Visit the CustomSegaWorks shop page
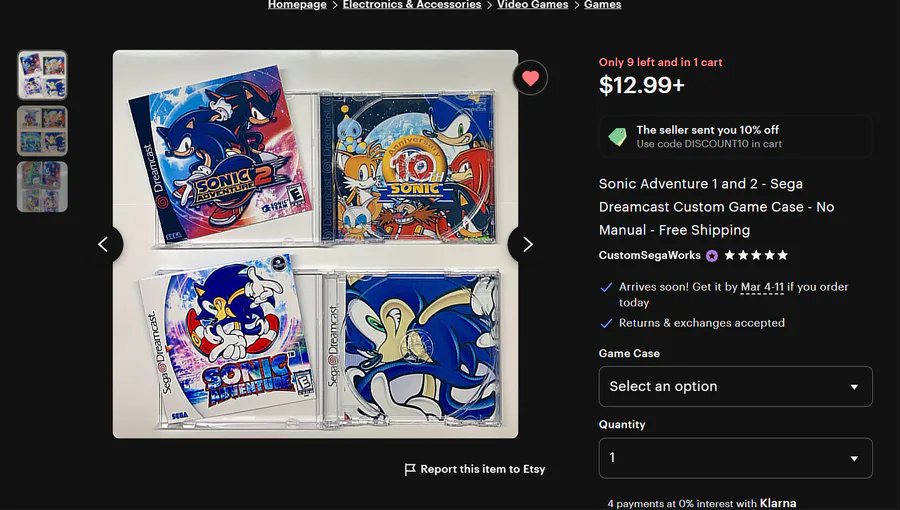The height and width of the screenshot is (510, 900). coord(649,255)
